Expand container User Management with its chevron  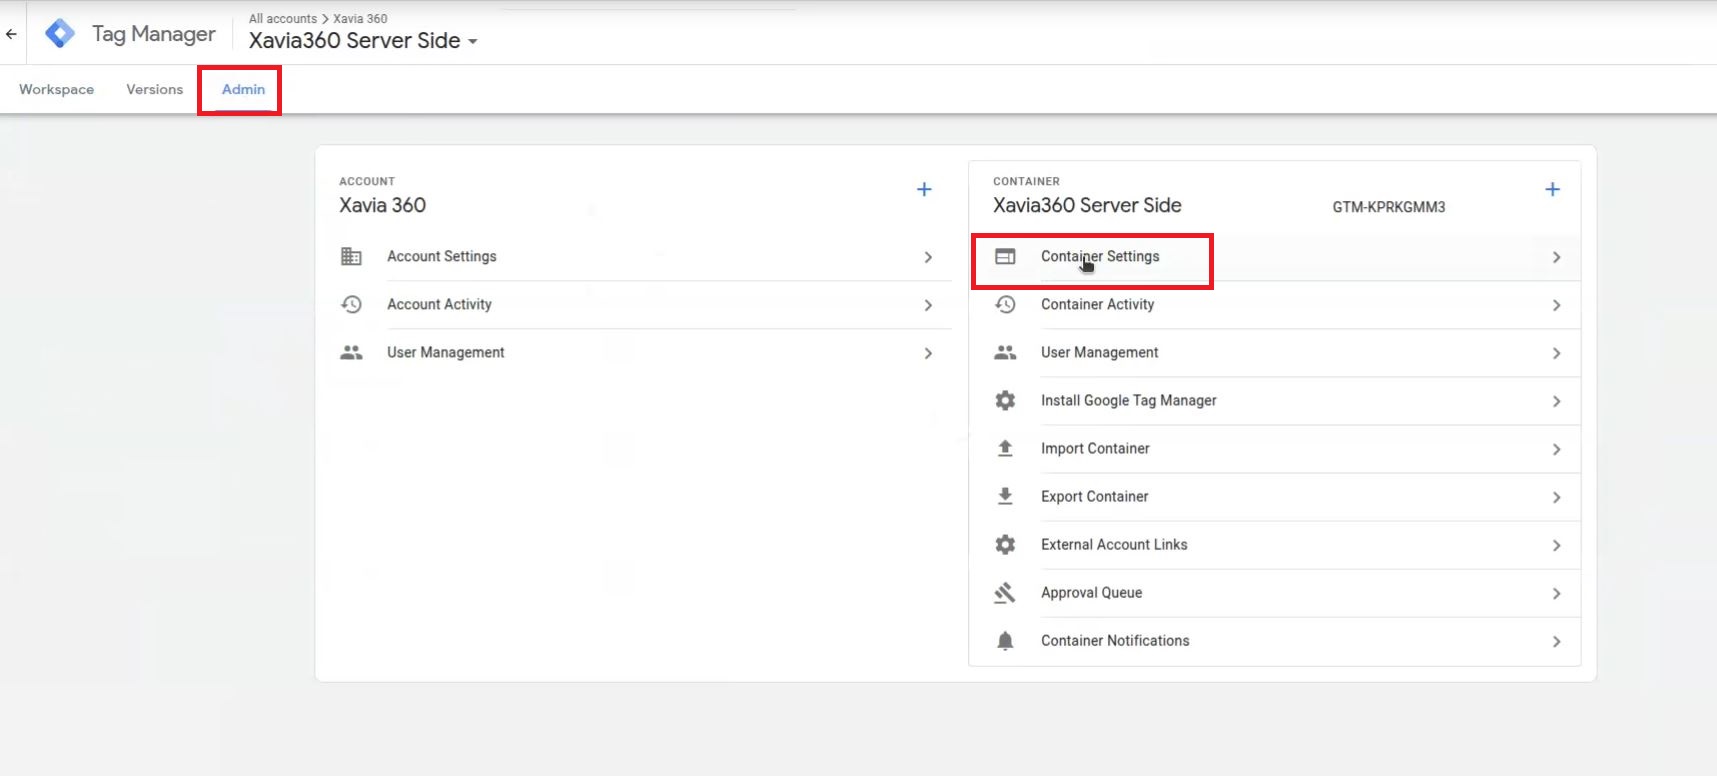(x=1556, y=353)
